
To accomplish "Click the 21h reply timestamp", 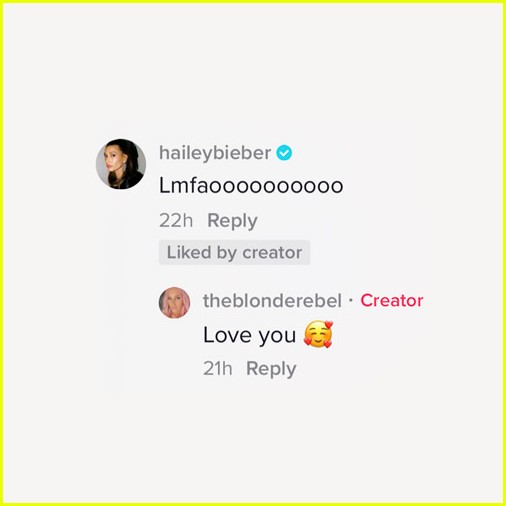I will point(218,369).
